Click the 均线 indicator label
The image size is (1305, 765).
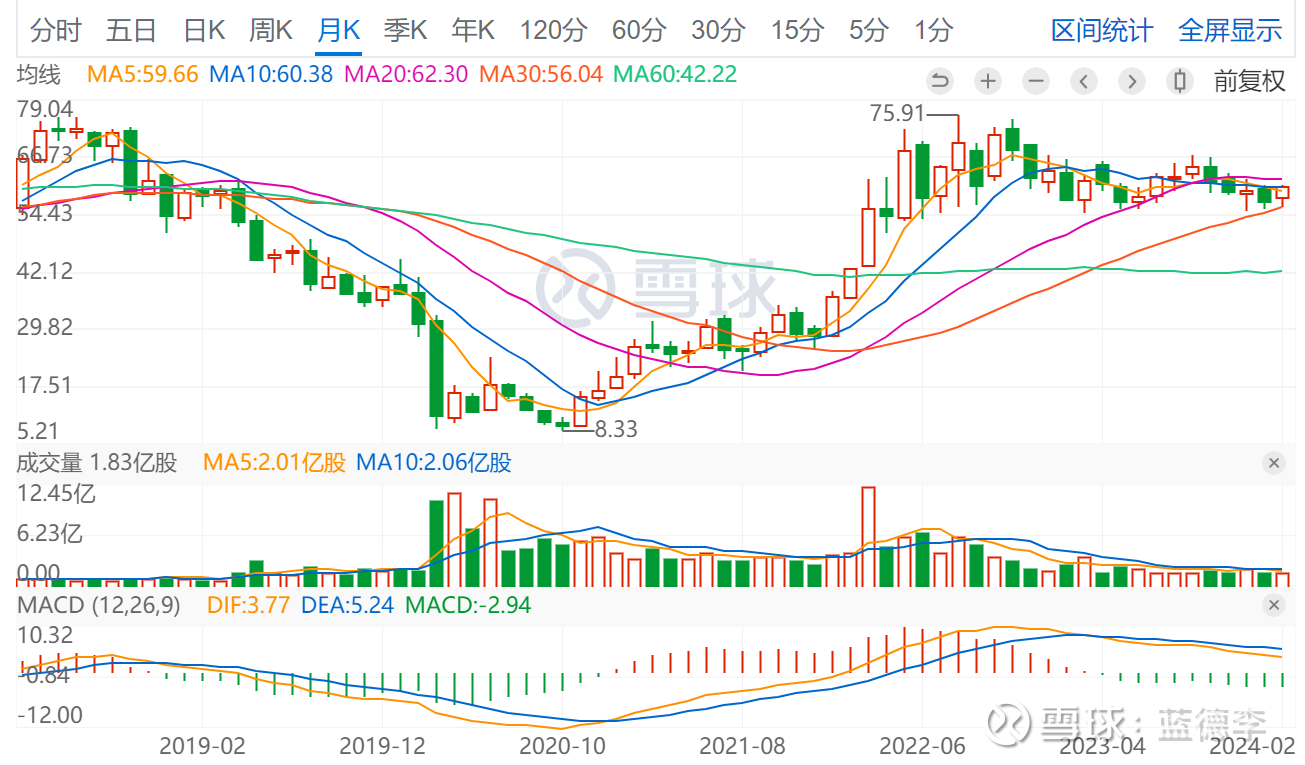pos(39,74)
